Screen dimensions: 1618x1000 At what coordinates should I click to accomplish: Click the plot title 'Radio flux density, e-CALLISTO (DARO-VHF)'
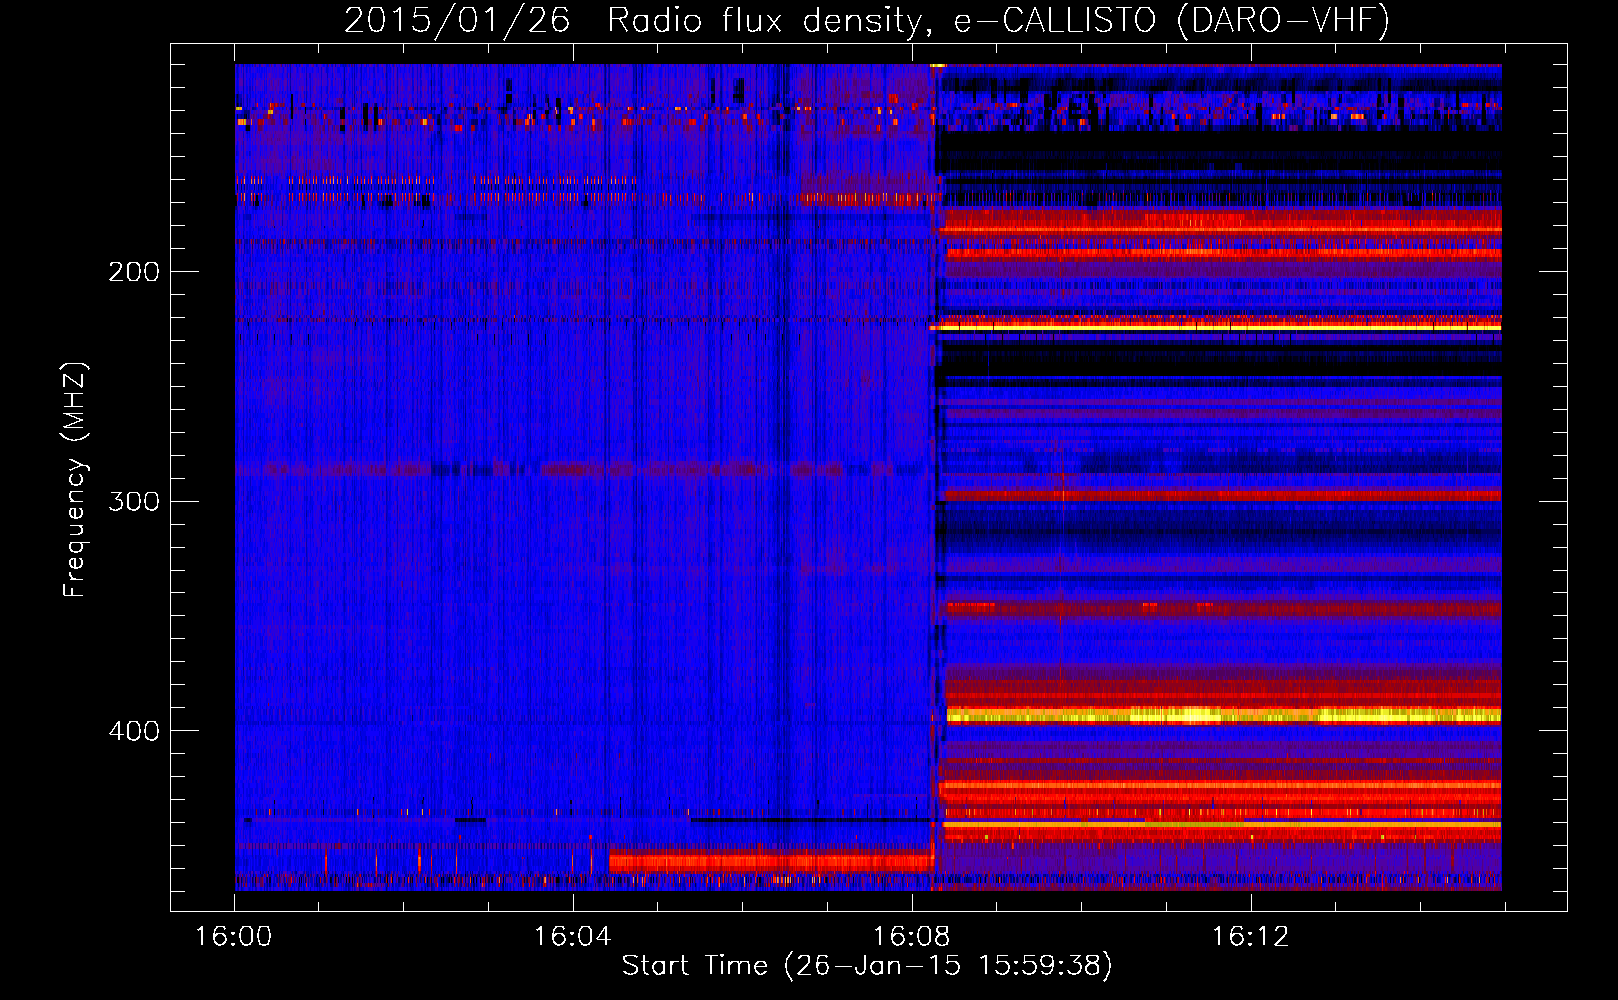click(999, 20)
